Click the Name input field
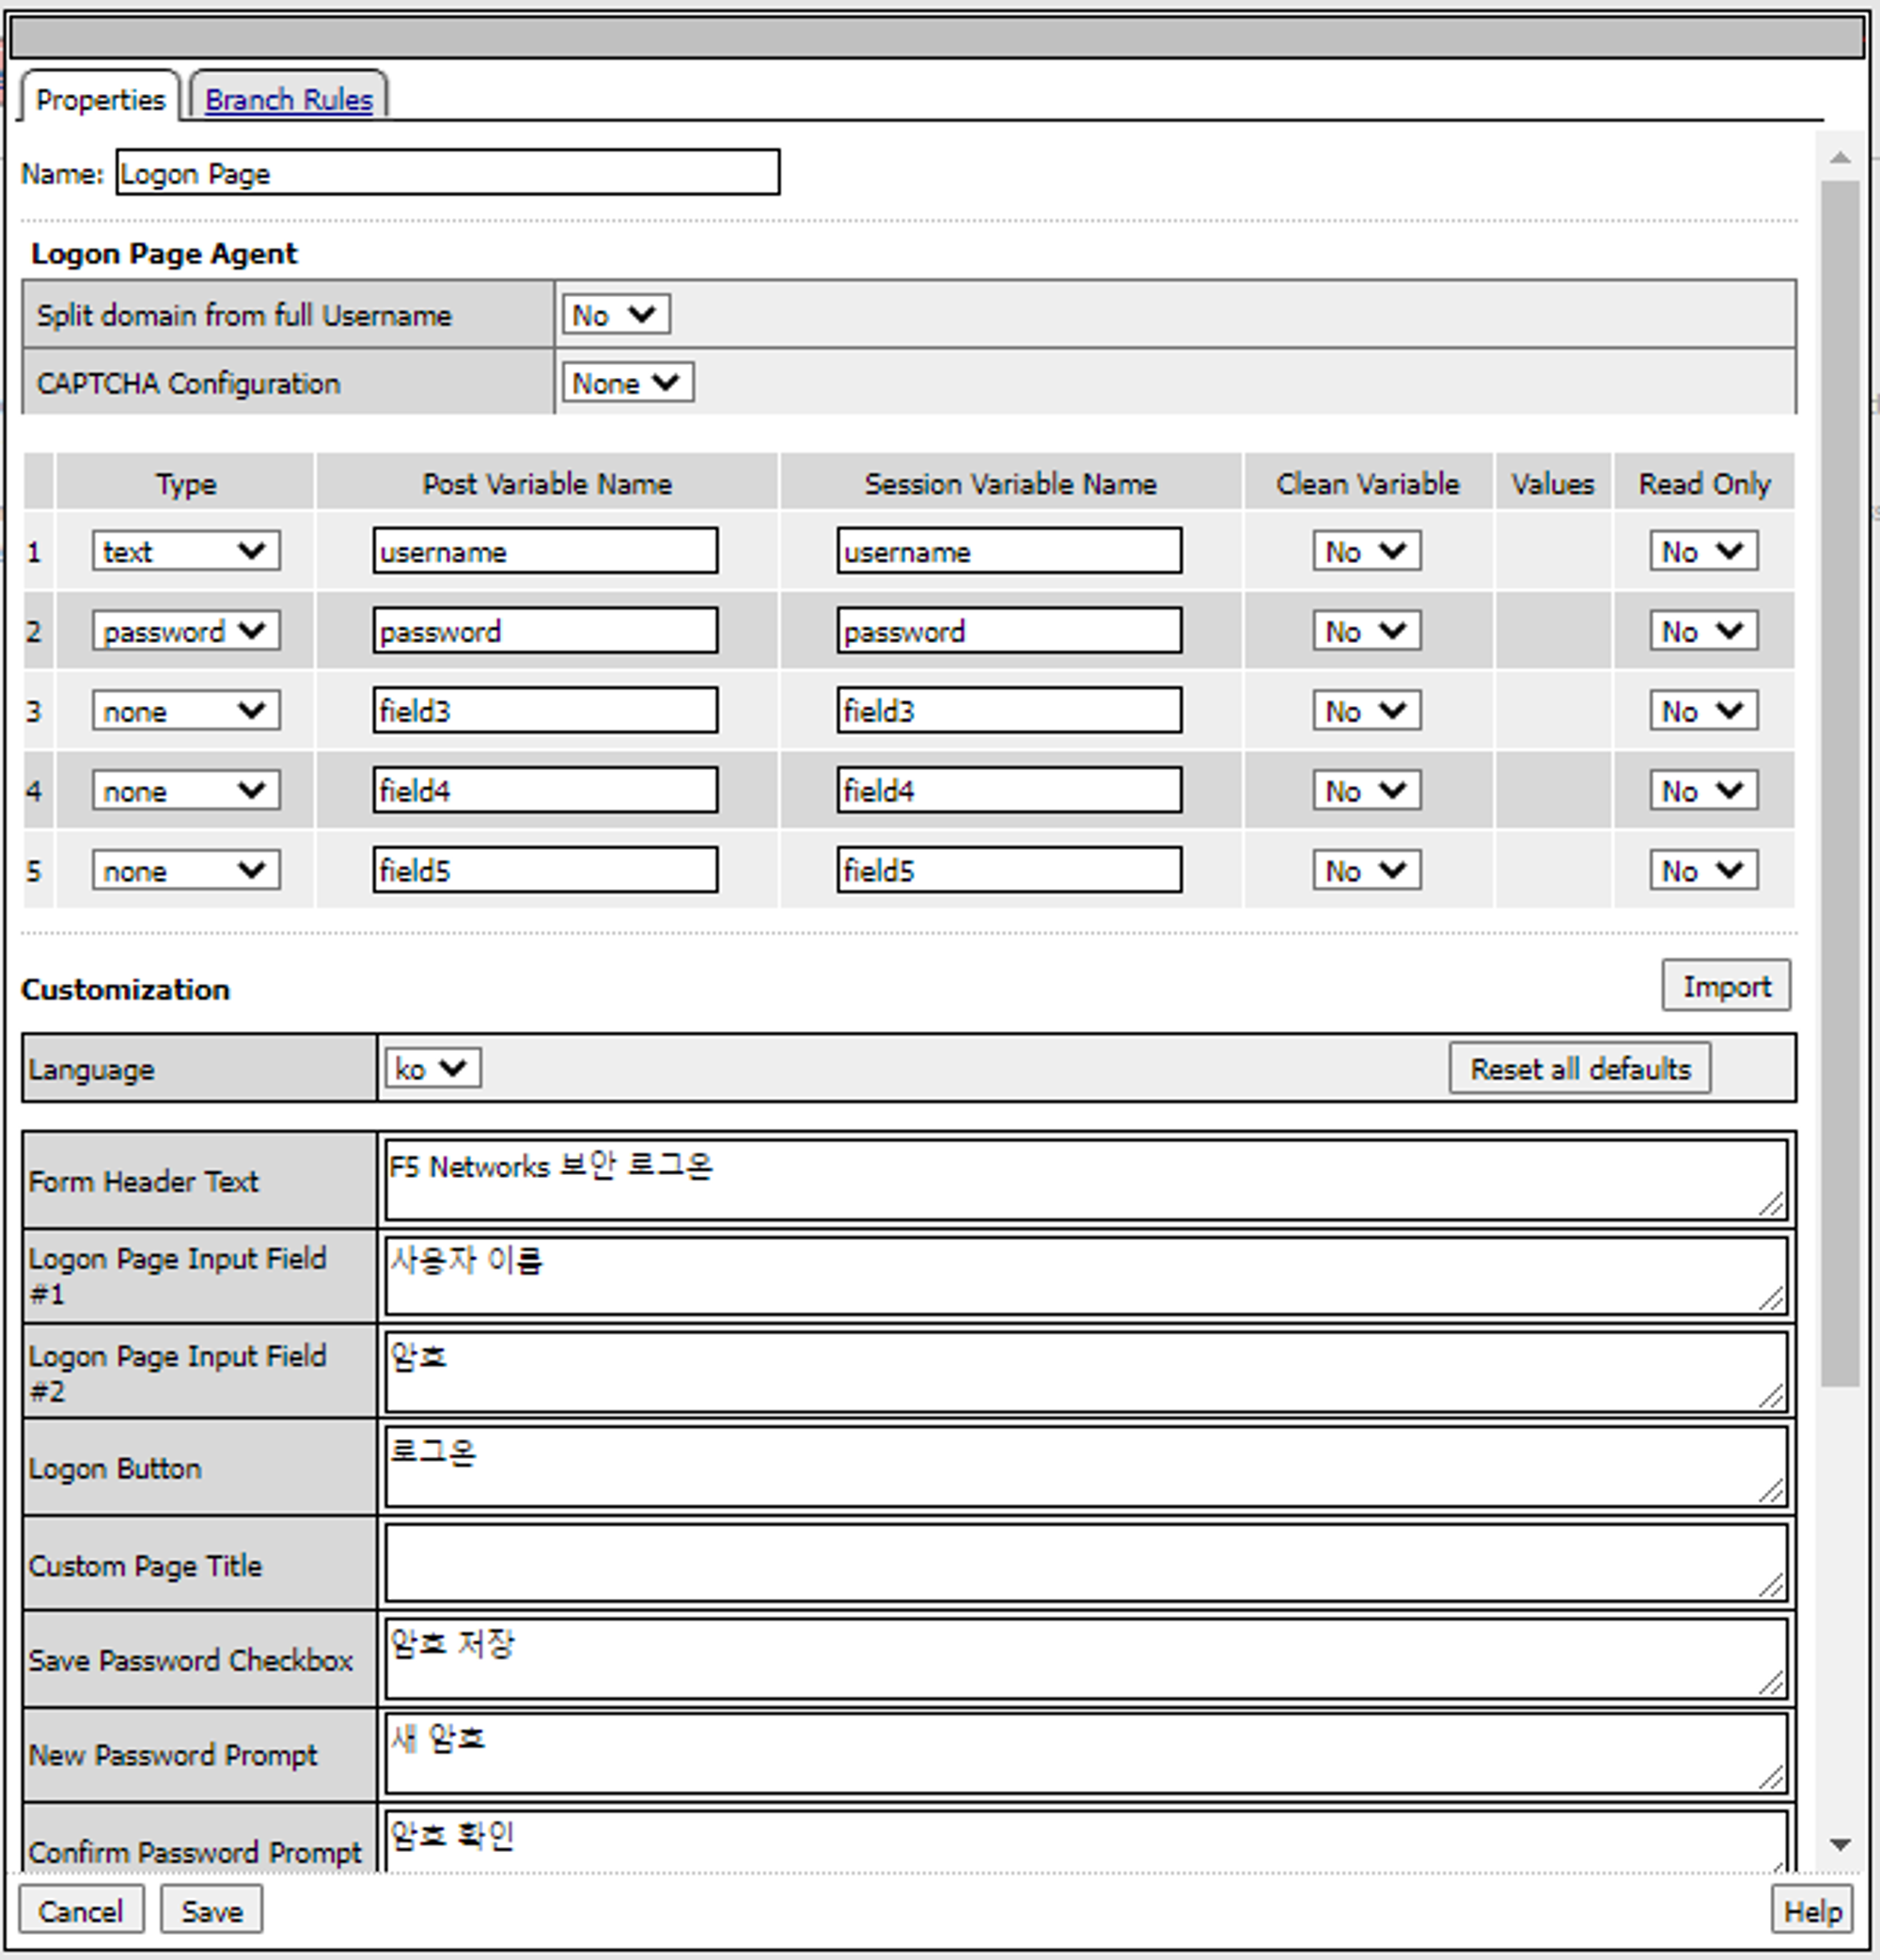 tap(447, 173)
